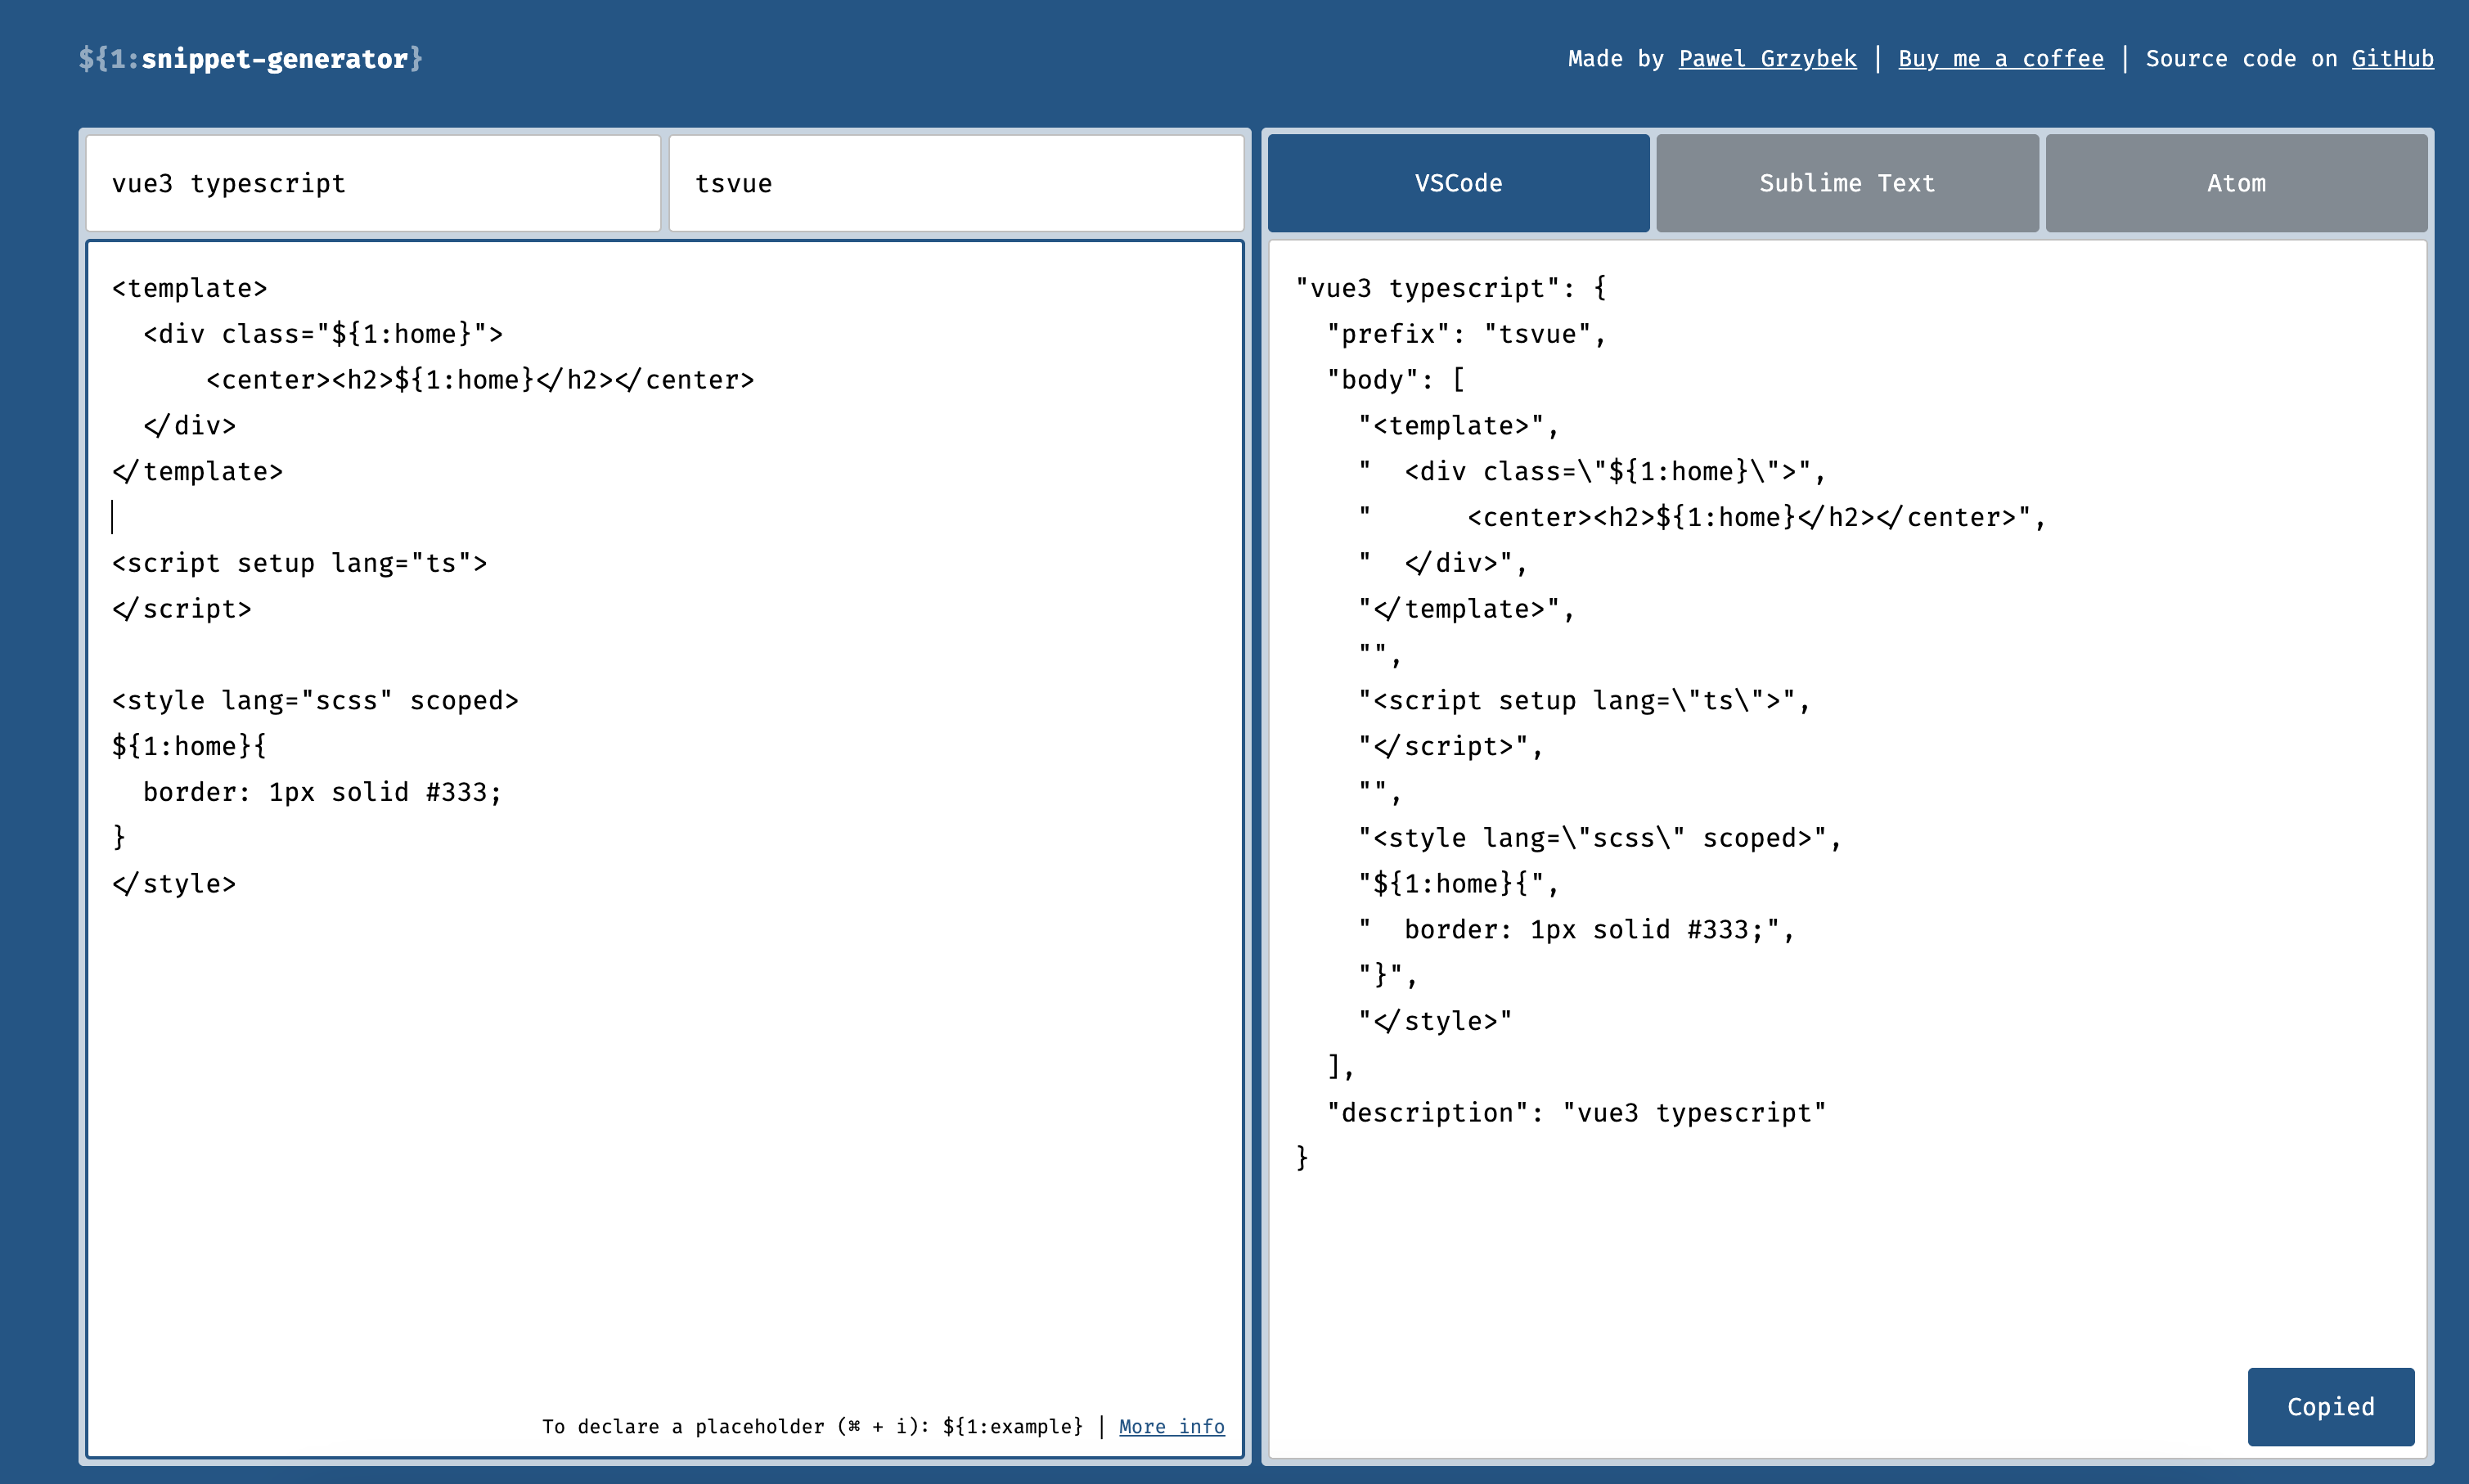Click the <script setup lang="ts"> line in editor

click(x=299, y=563)
